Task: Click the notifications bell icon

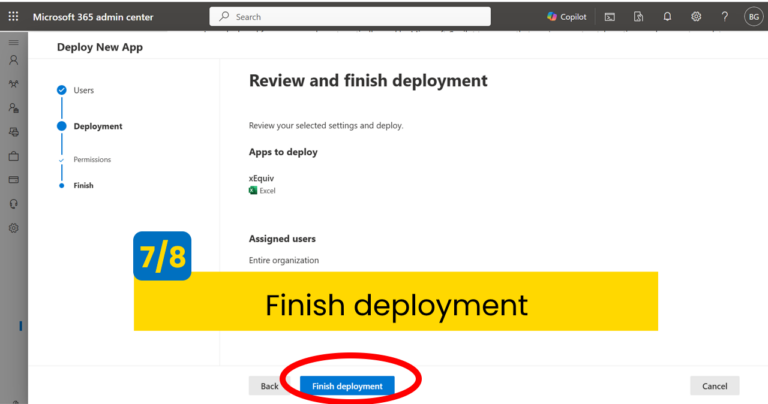Action: point(667,17)
